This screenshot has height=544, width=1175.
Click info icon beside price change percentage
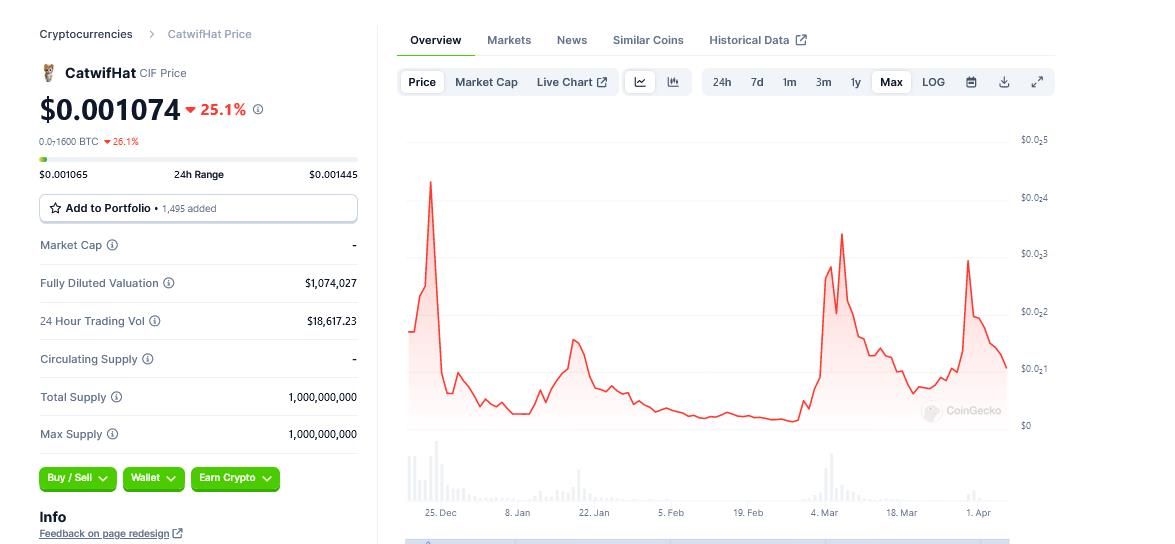point(258,109)
